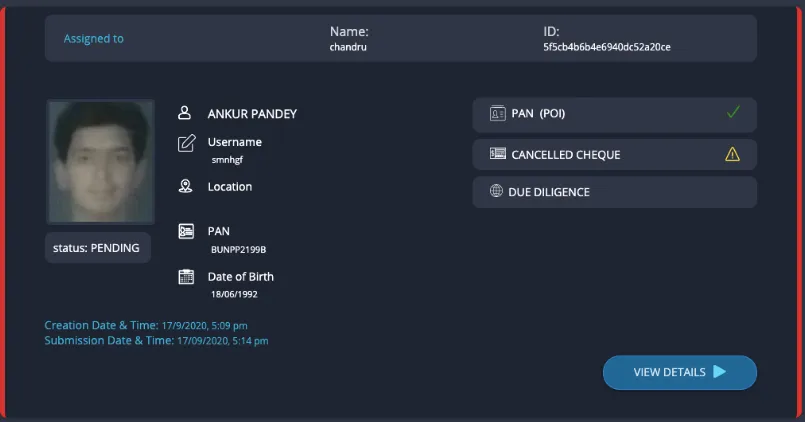
Task: Click the ID card icon in PAN (POI) row
Action: pos(497,113)
